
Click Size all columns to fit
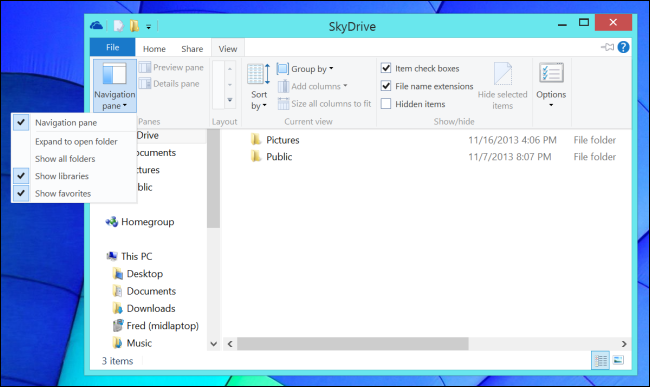(325, 104)
